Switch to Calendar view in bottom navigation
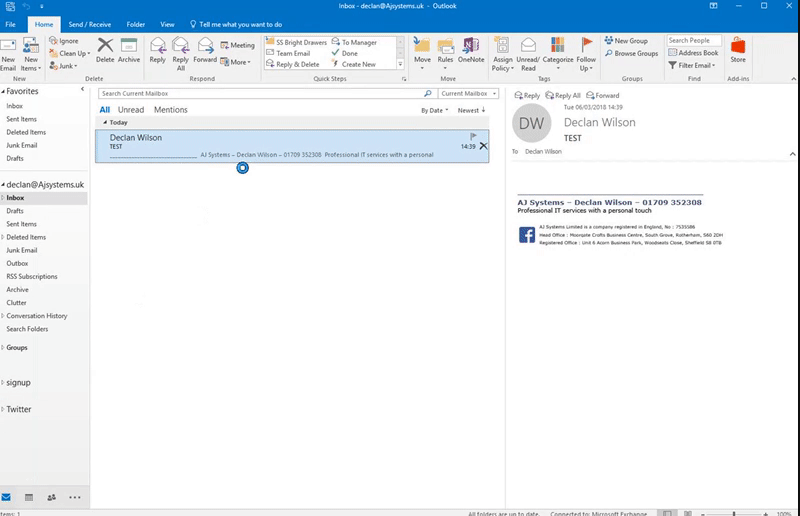 point(28,497)
